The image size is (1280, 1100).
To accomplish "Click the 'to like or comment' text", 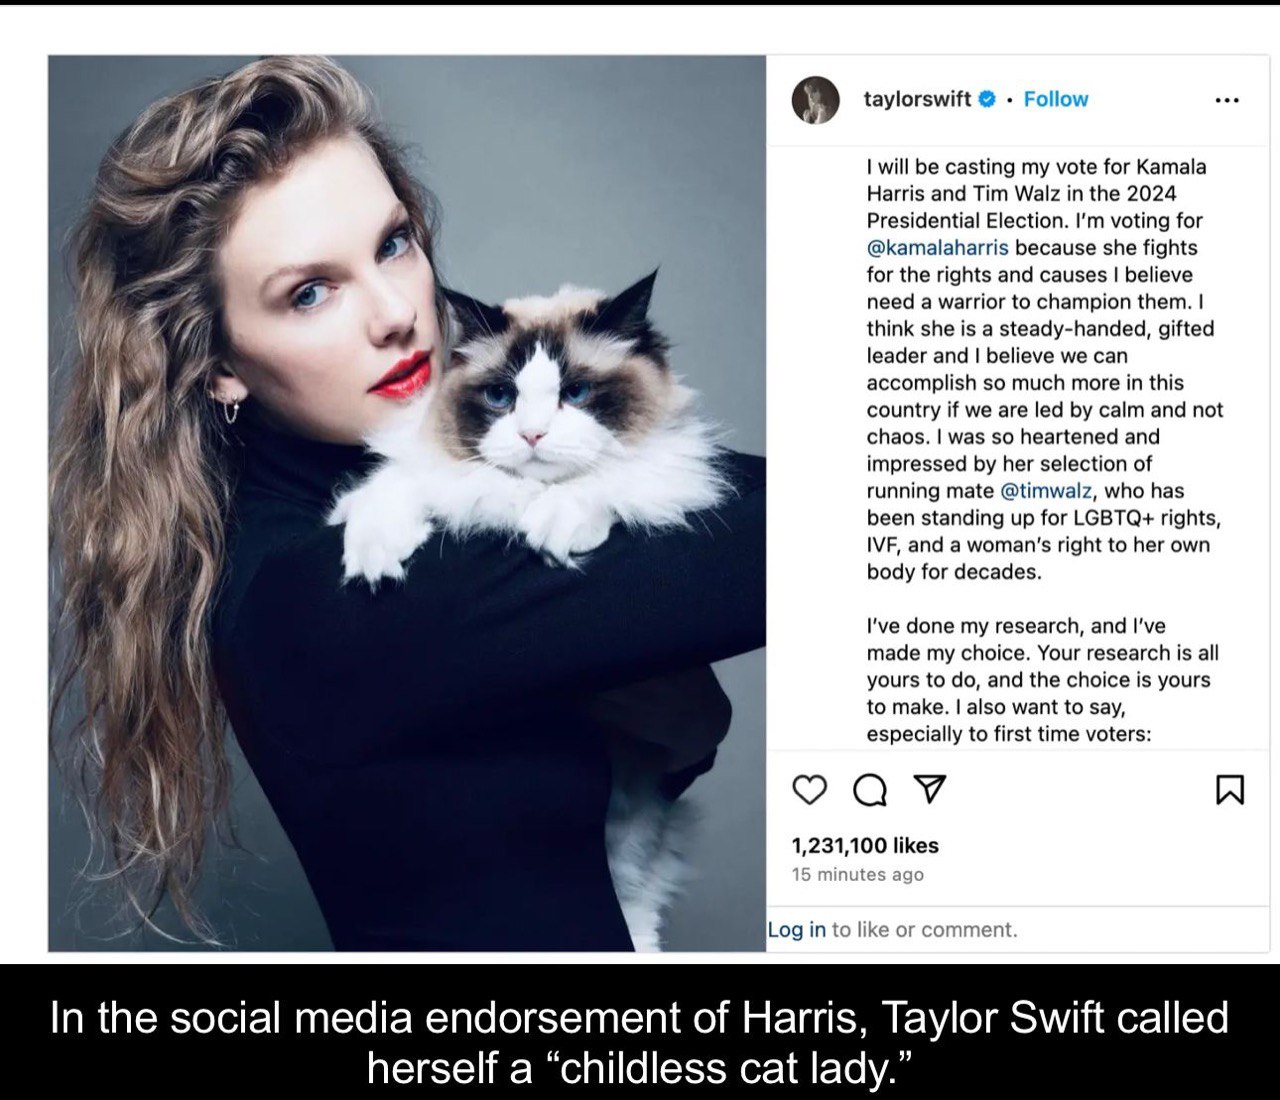I will click(924, 930).
